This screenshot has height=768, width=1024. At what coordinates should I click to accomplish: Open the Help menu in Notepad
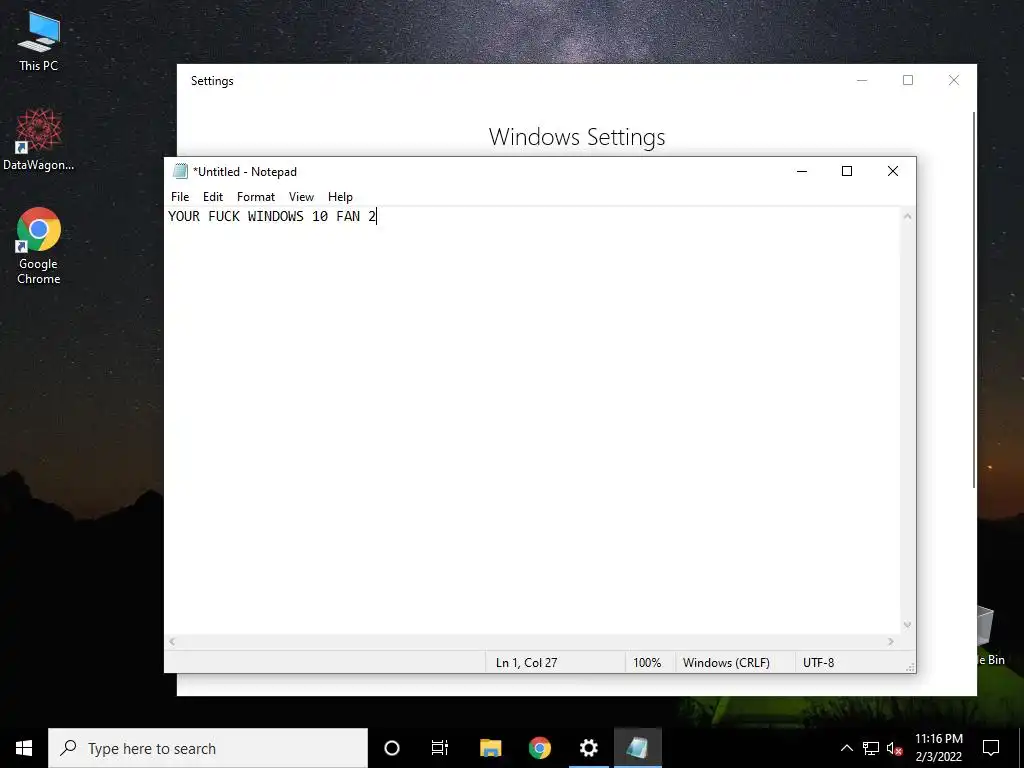pos(340,197)
